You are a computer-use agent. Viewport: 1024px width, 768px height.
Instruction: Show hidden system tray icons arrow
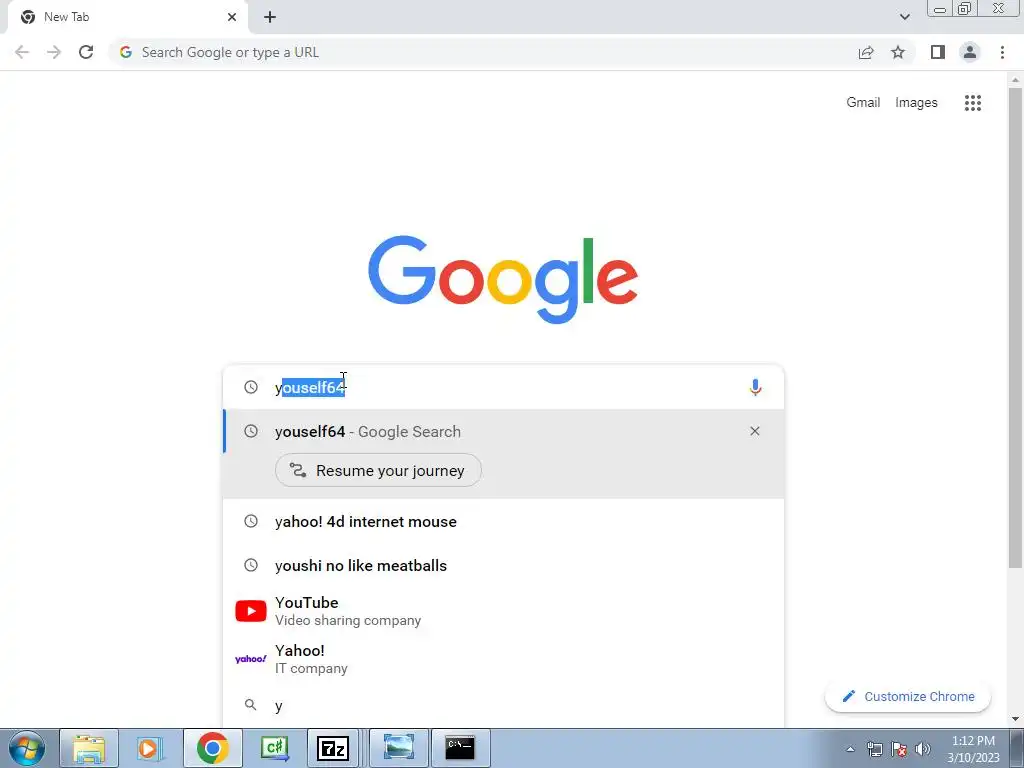pos(850,749)
